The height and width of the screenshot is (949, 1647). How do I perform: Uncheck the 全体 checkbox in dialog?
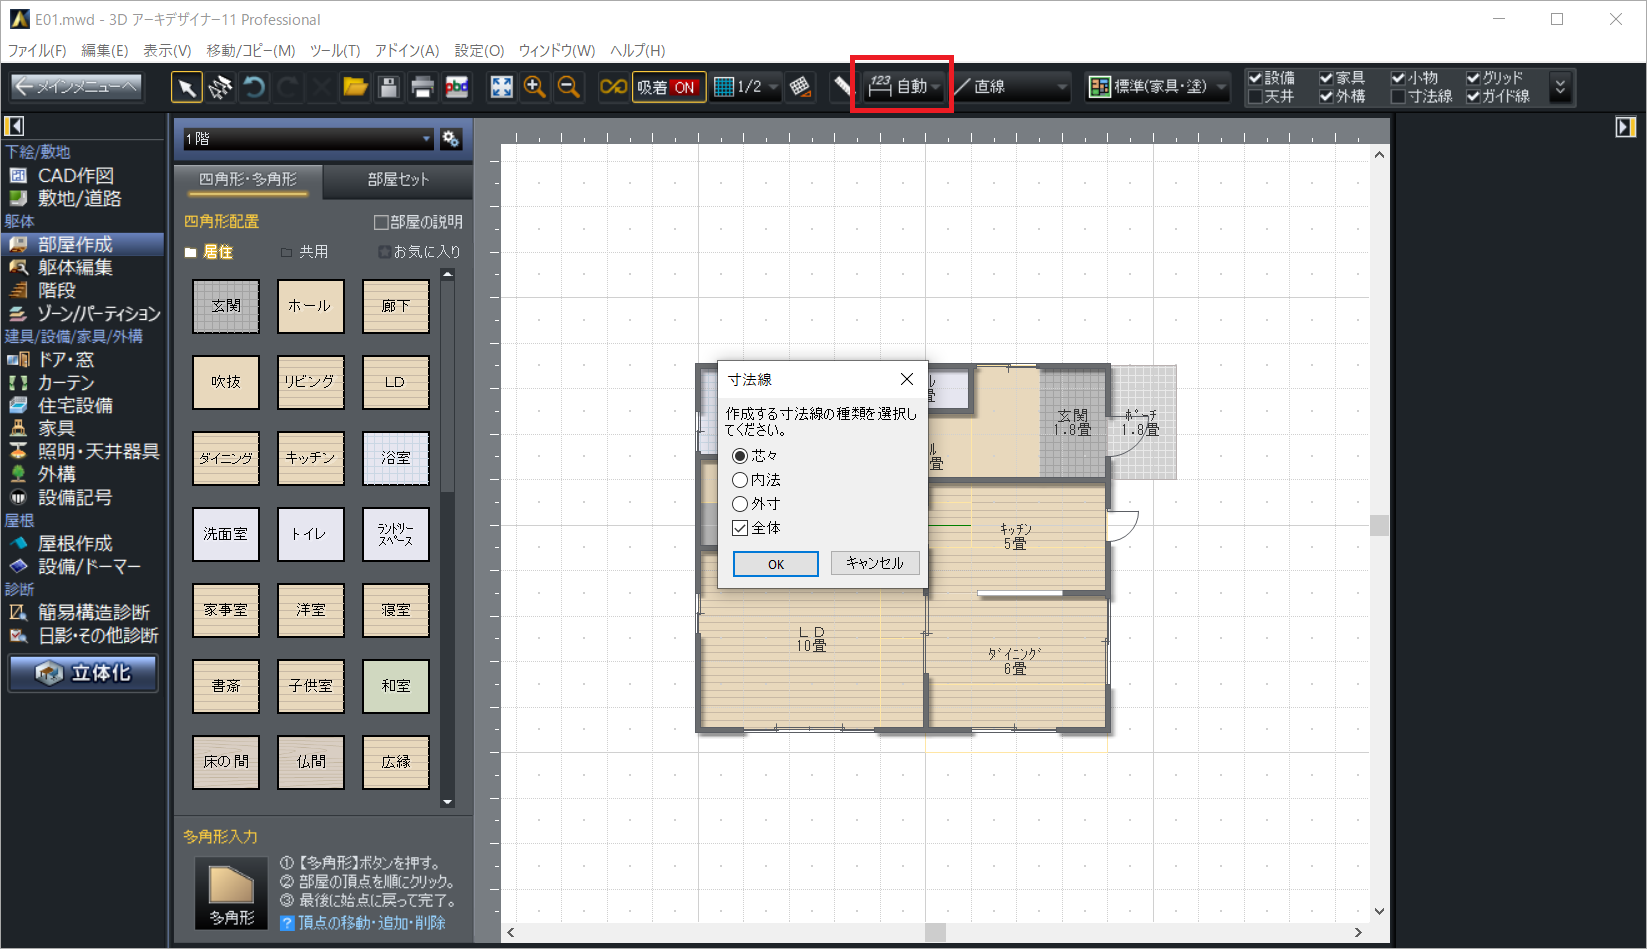click(740, 528)
